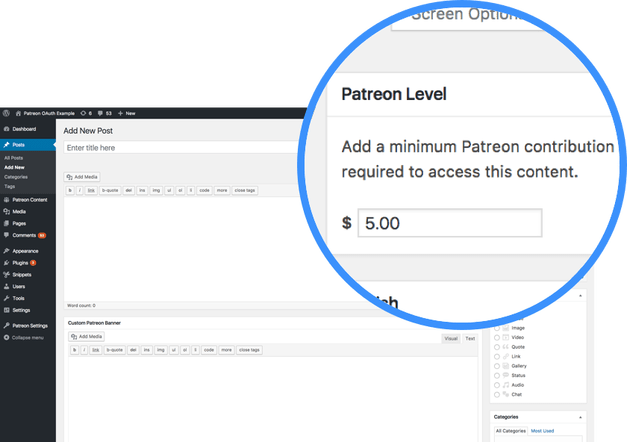
Task: Open Plugins in the admin sidebar
Action: (x=20, y=262)
